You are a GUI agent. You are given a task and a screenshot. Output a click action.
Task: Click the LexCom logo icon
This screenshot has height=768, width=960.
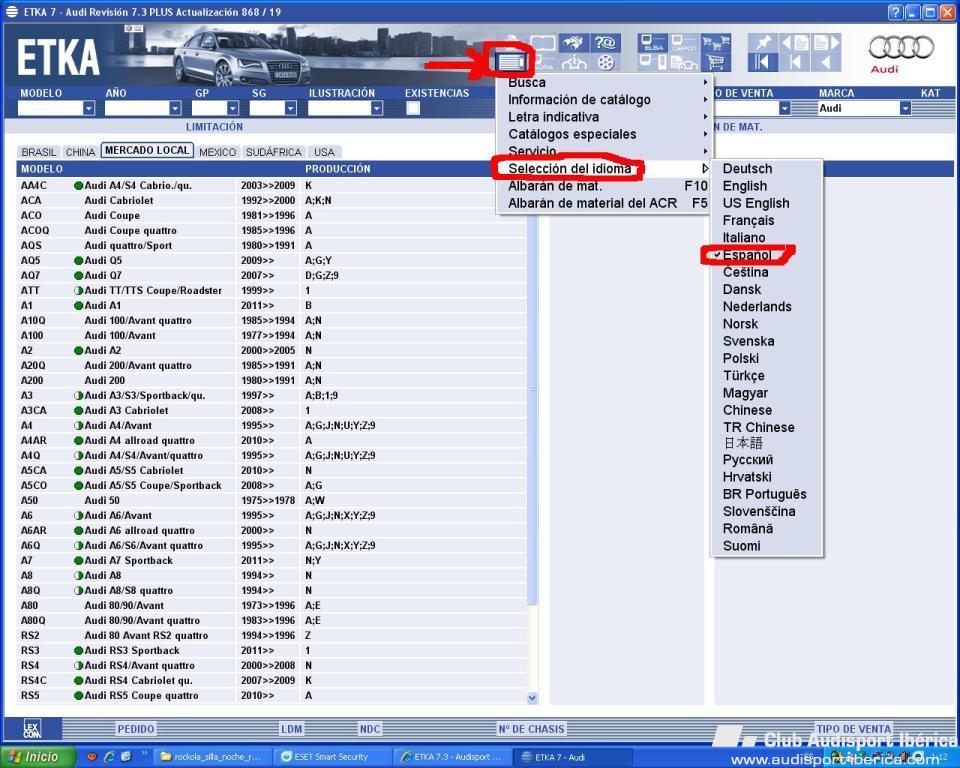pos(32,729)
